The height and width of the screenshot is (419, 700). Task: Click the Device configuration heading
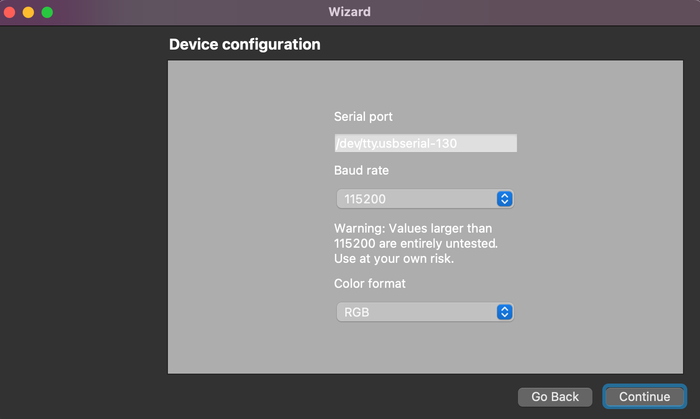pos(244,45)
